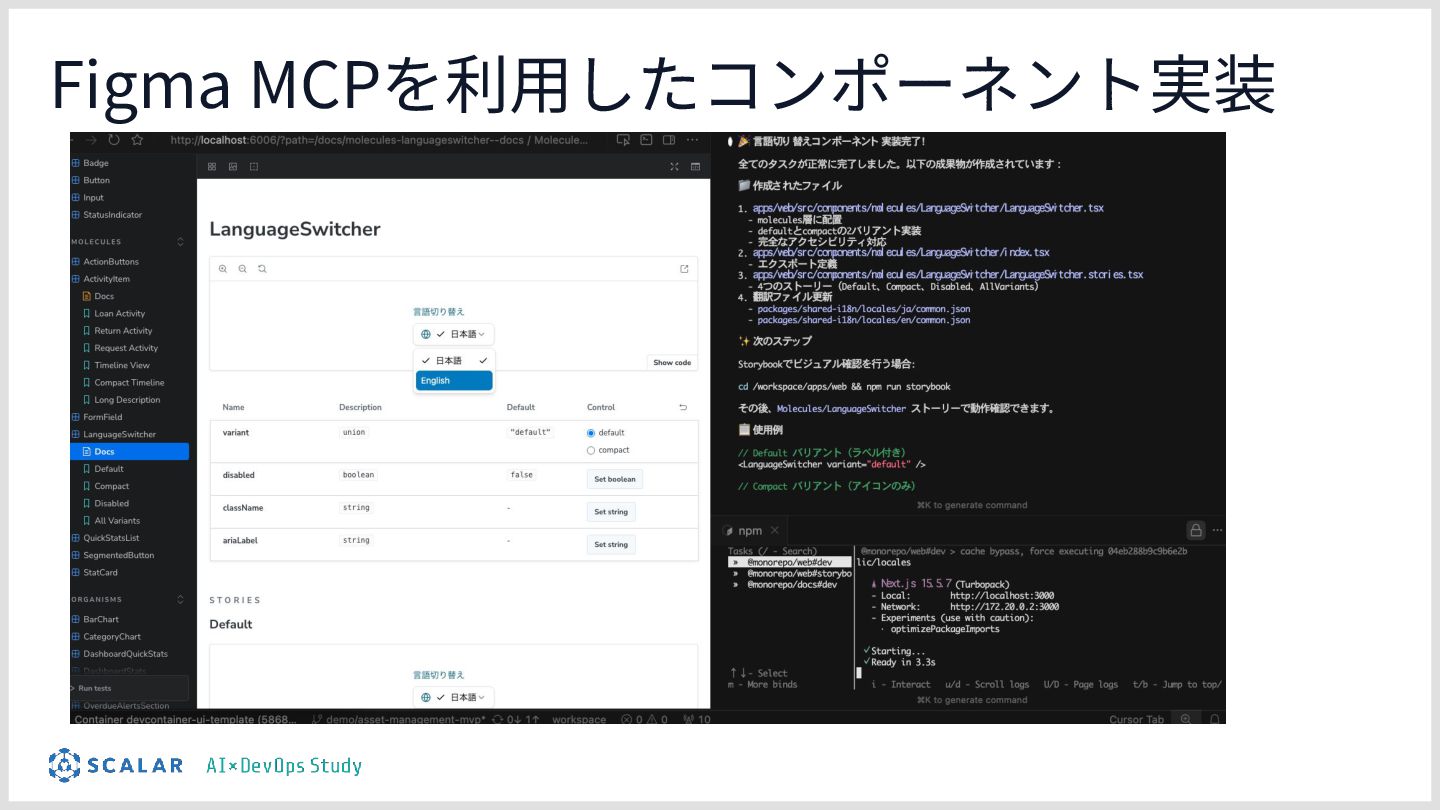Toggle outline icon in Storybook toolbar
Screen dimensions: 1440x810
pyautogui.click(x=254, y=167)
